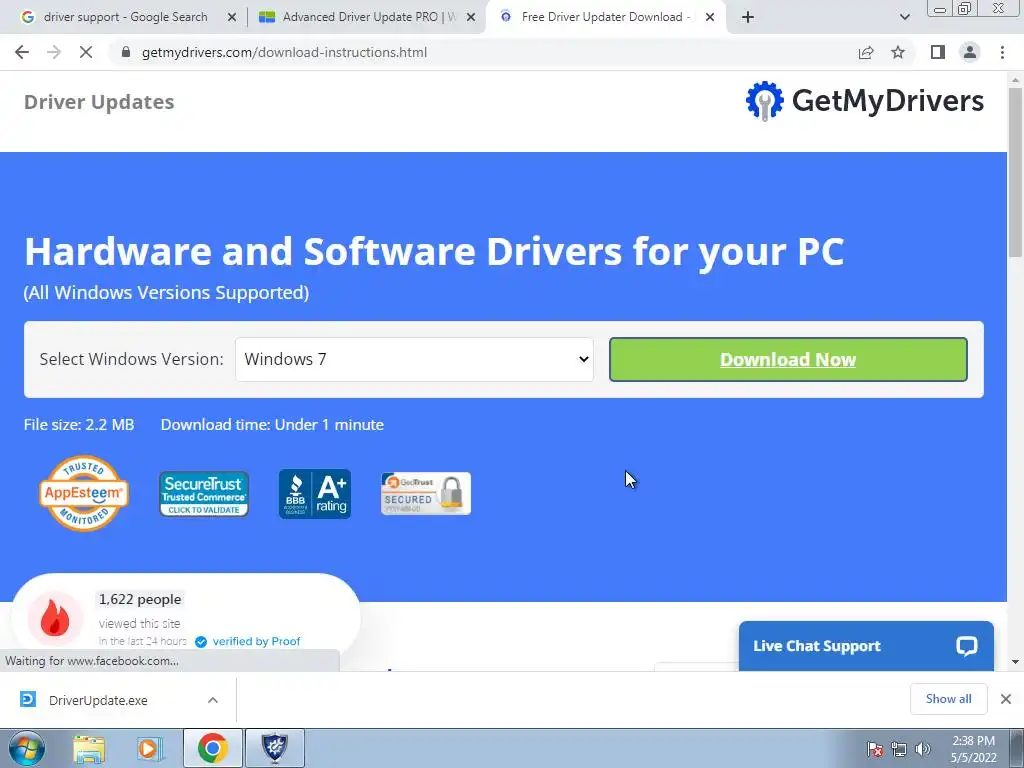
Task: Bookmark this page with the star icon
Action: coord(898,52)
